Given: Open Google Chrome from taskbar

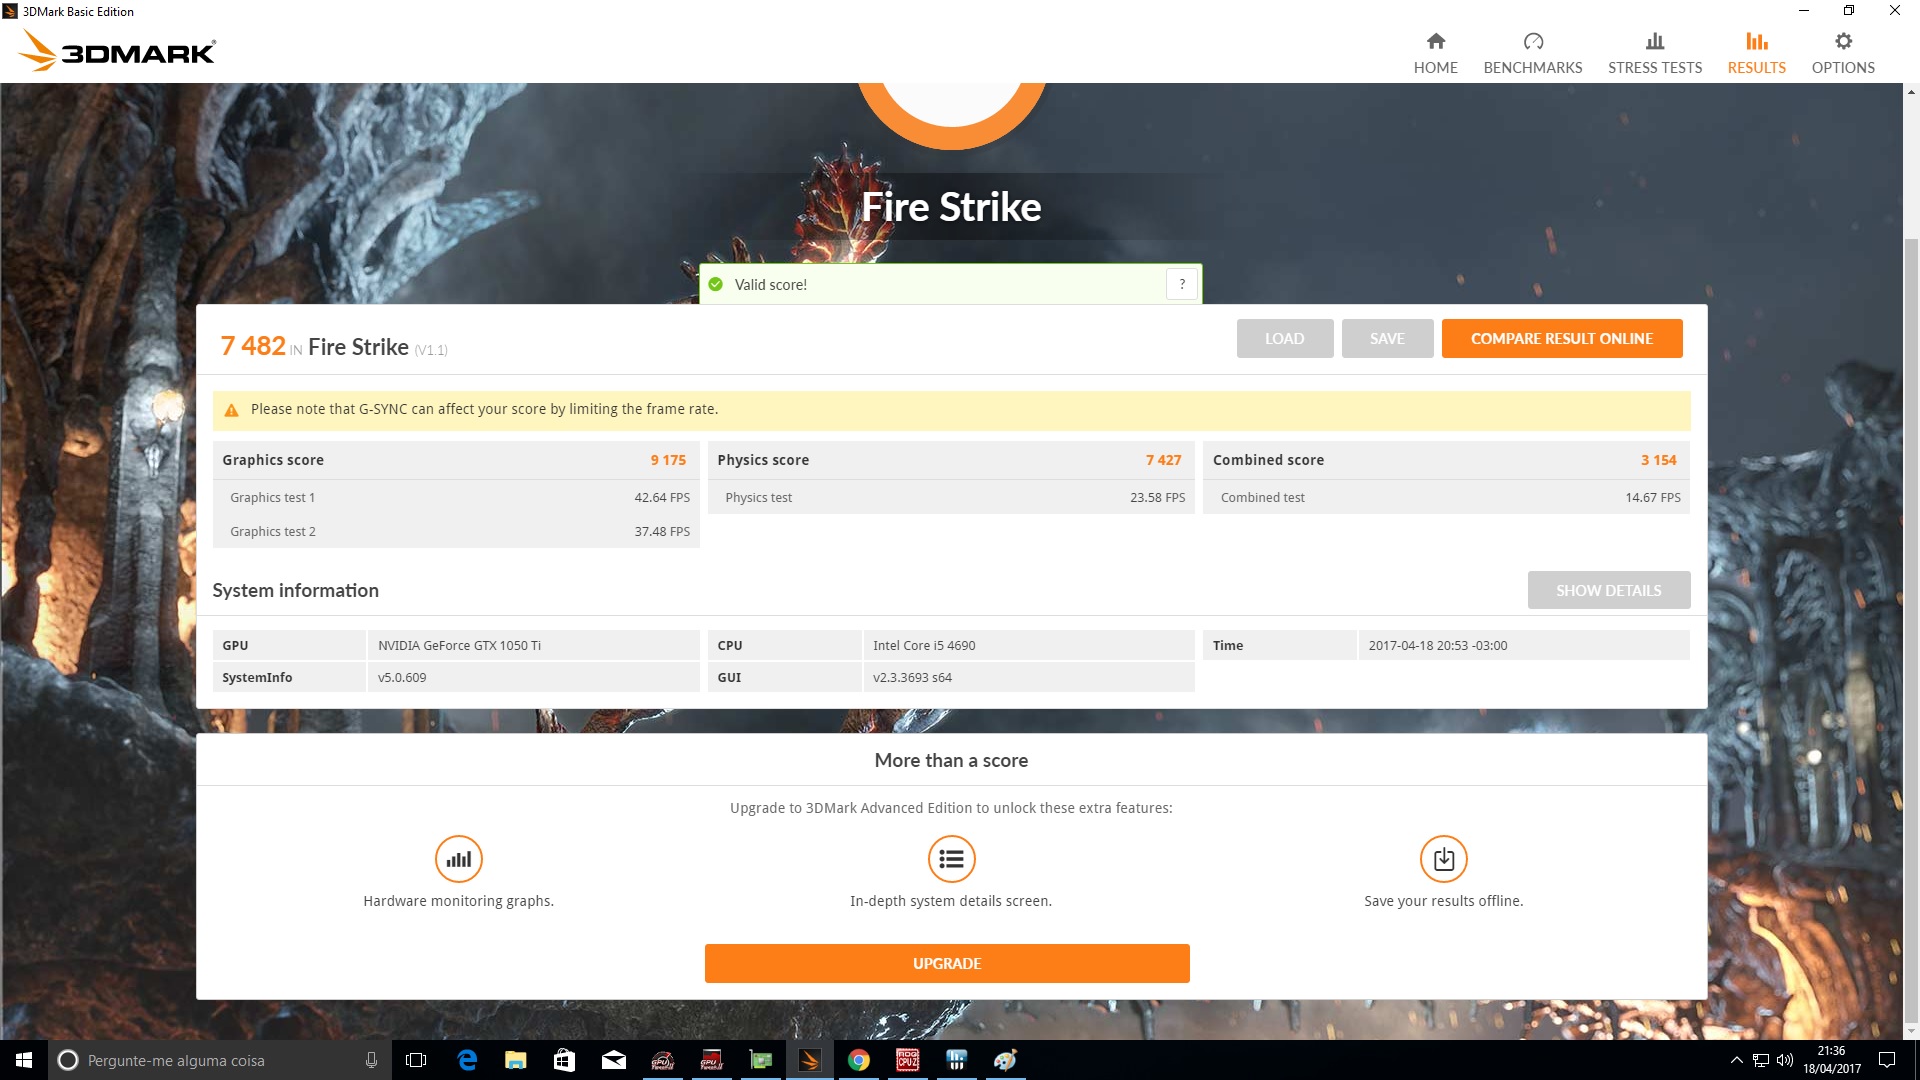Looking at the screenshot, I should point(859,1060).
